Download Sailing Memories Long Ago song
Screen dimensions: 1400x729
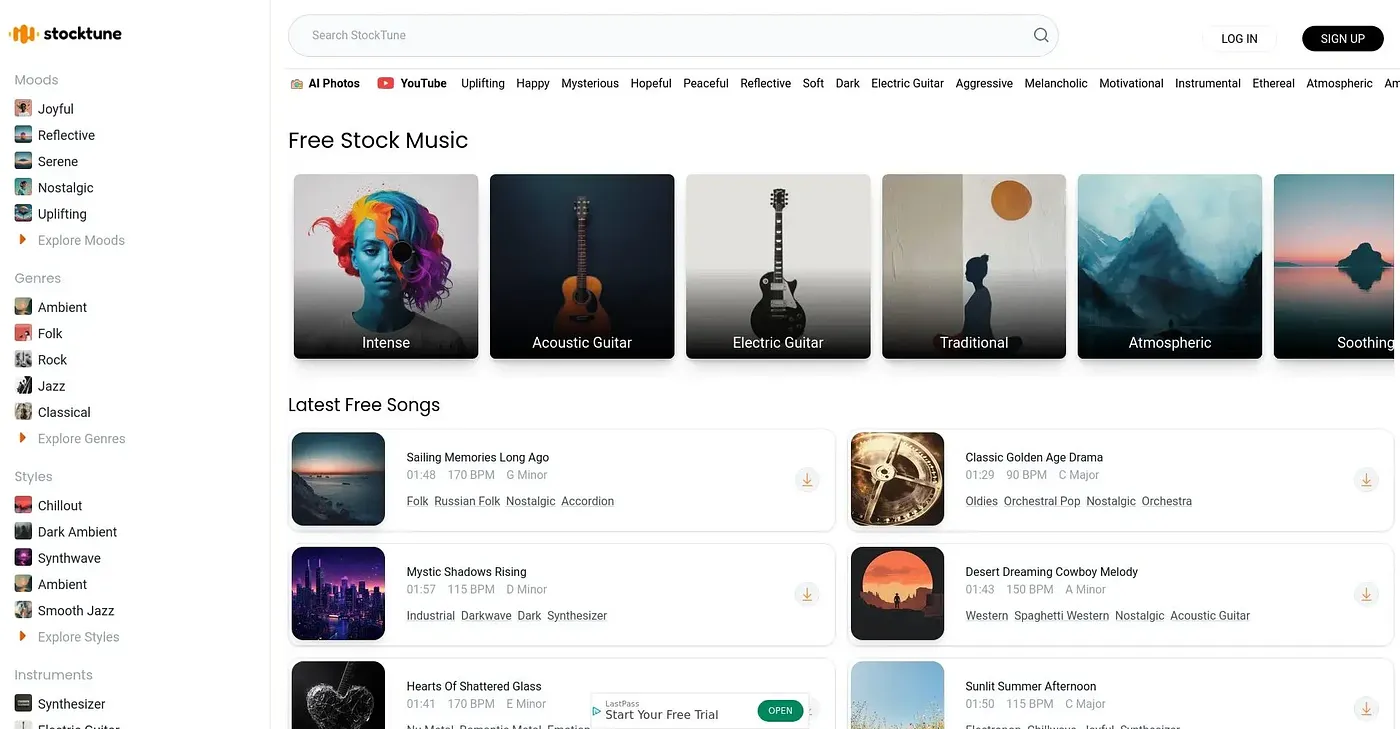(x=807, y=480)
